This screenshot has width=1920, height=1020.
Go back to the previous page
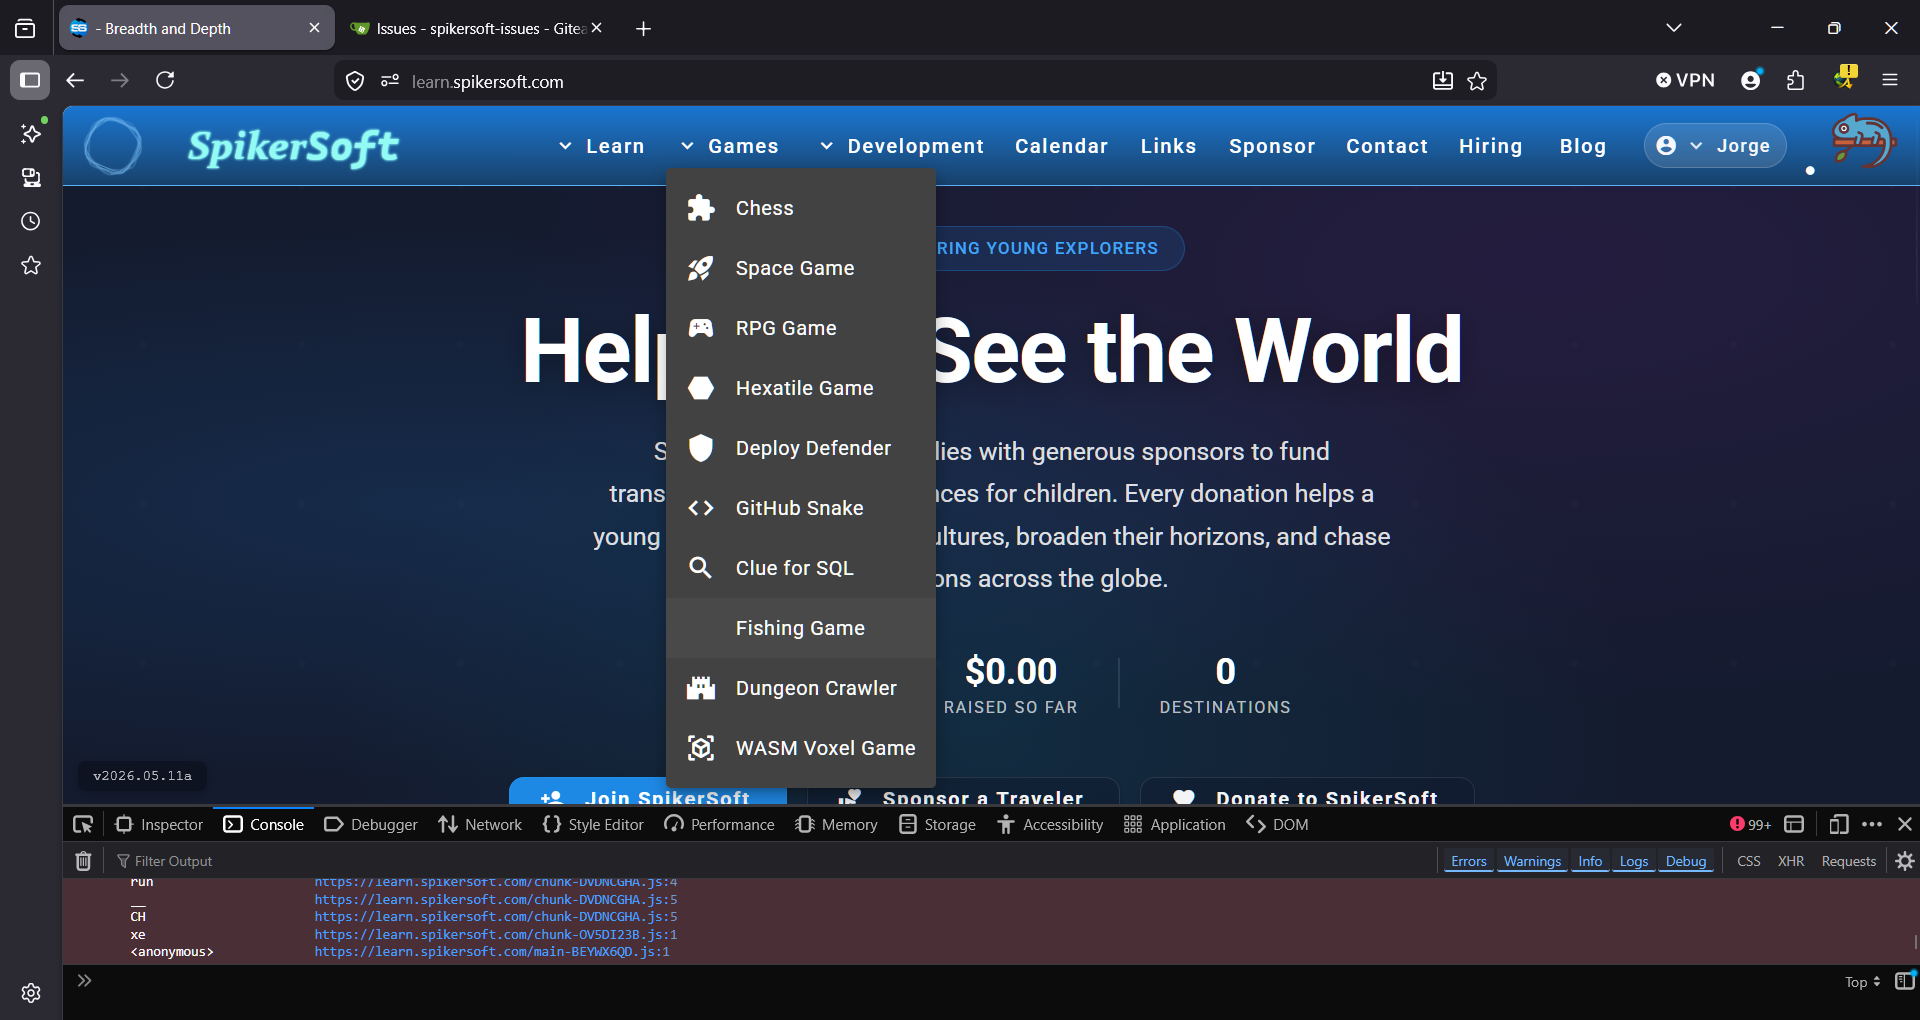click(x=75, y=80)
